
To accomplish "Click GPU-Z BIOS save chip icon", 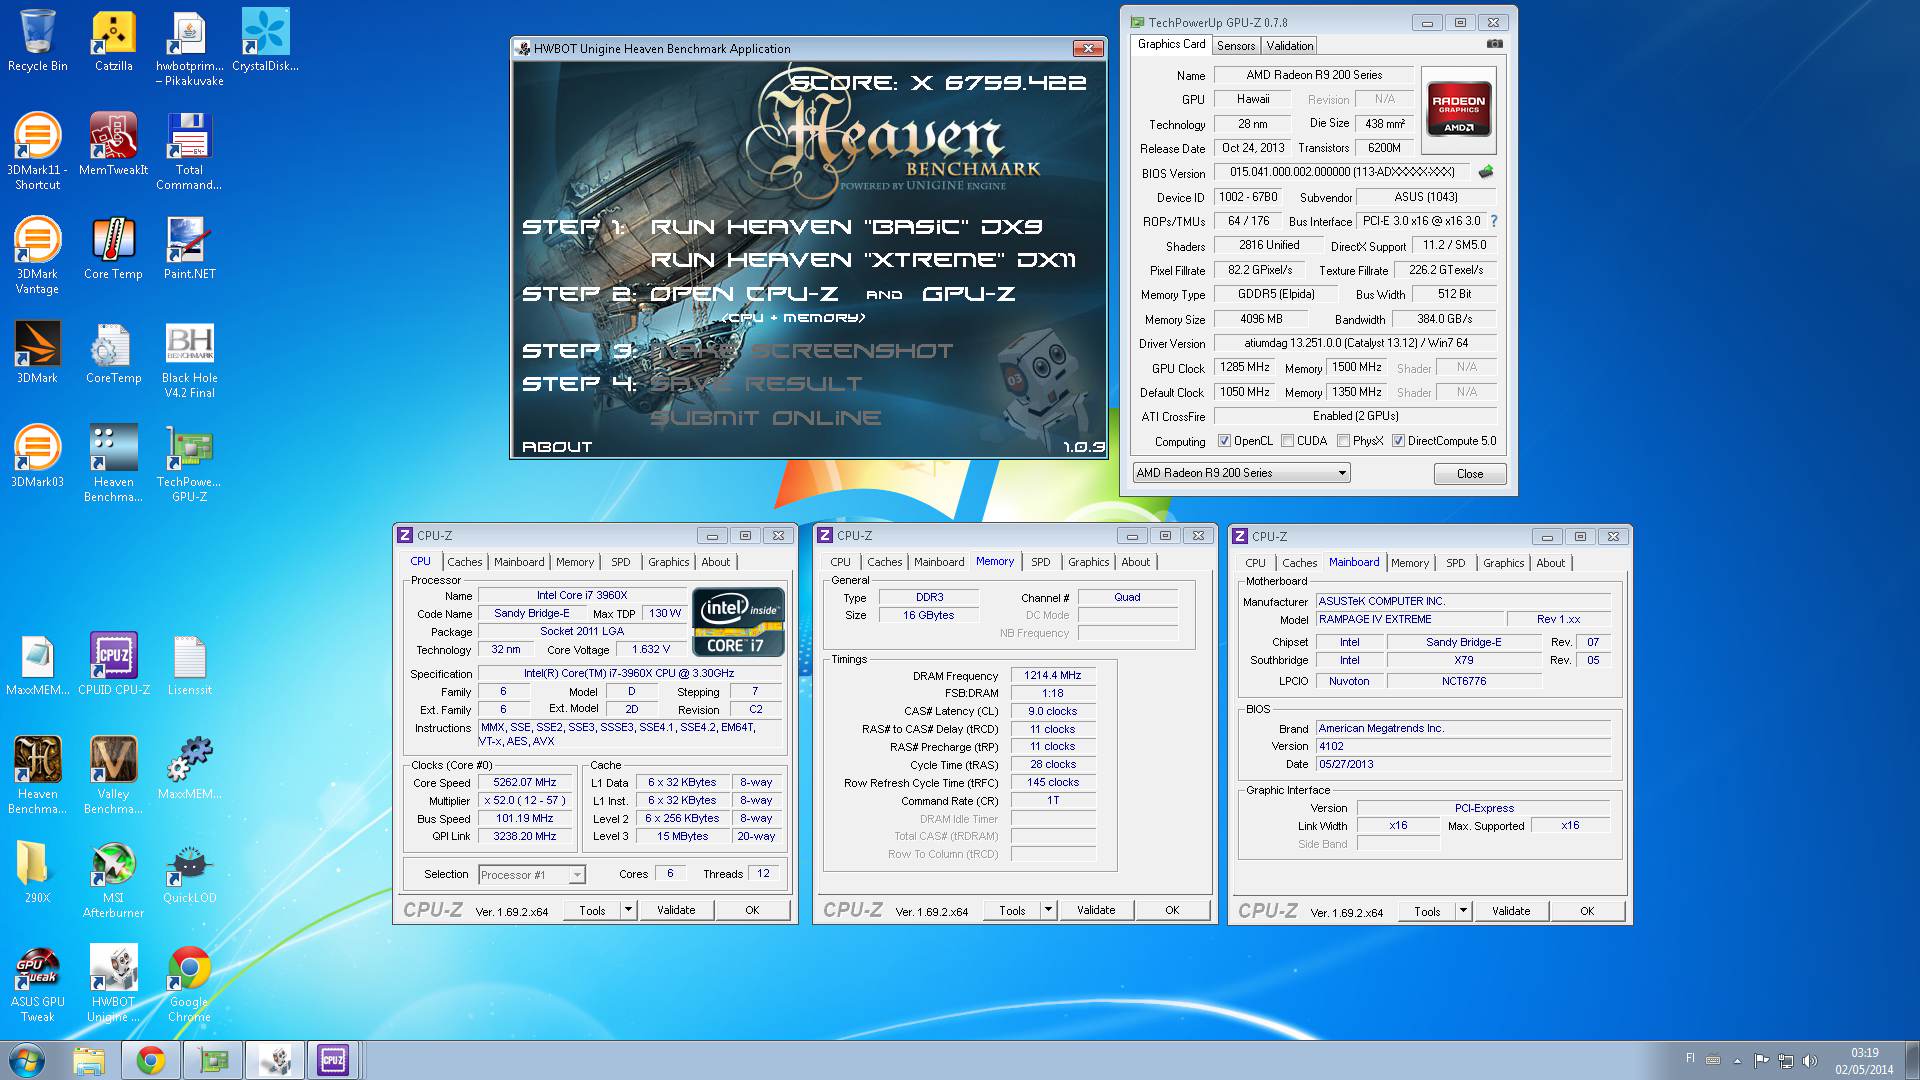I will tap(1486, 172).
